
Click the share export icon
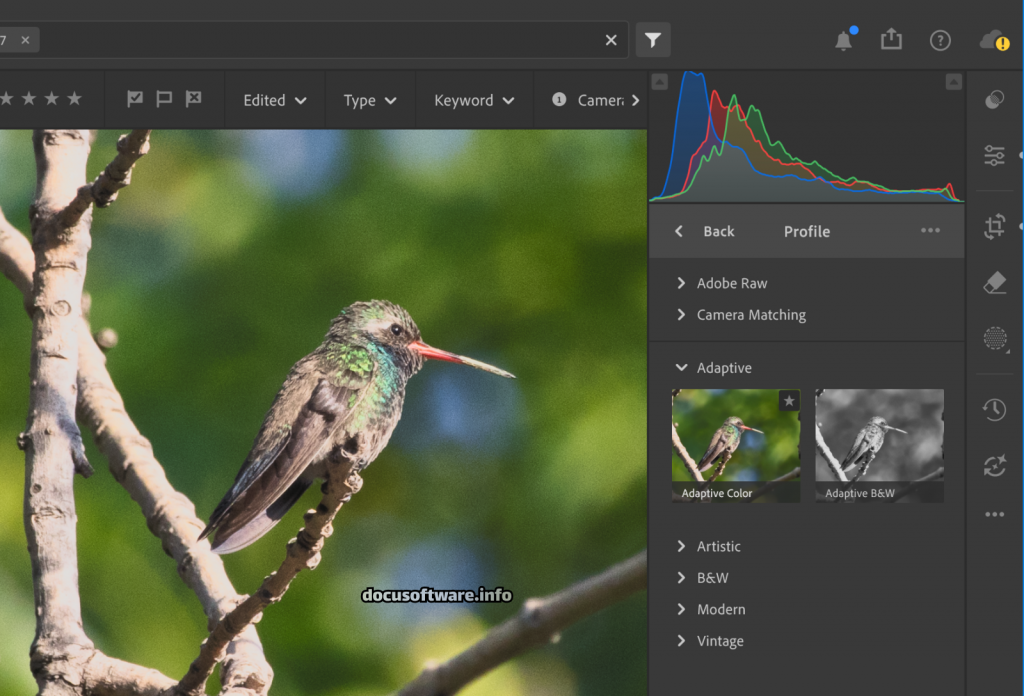tap(891, 39)
